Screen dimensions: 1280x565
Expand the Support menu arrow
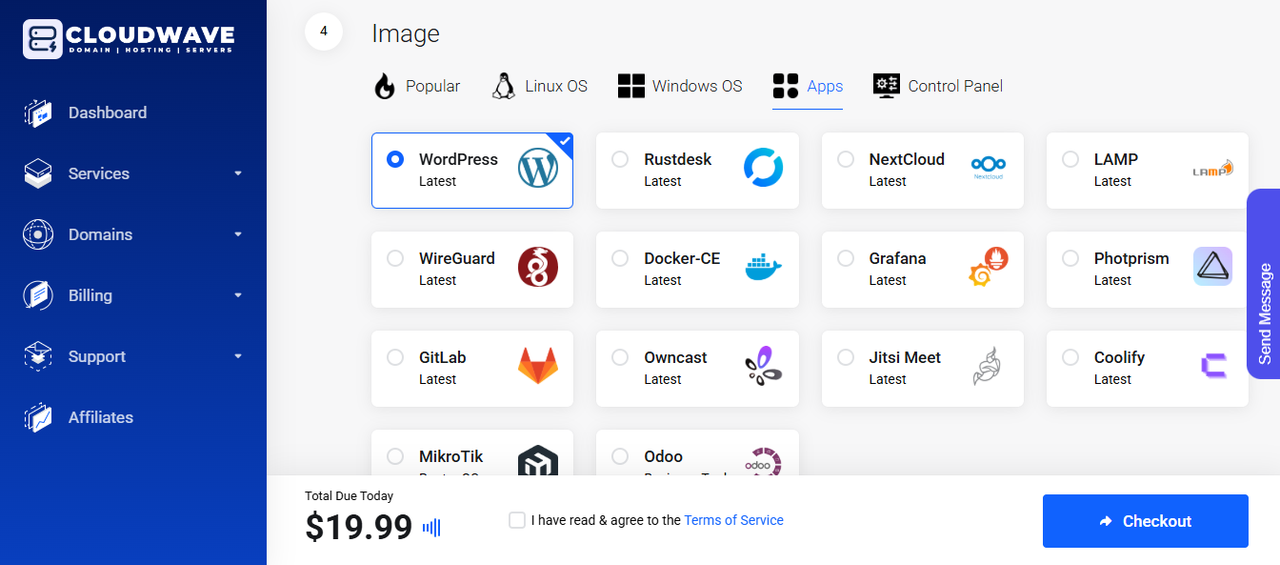(x=238, y=357)
